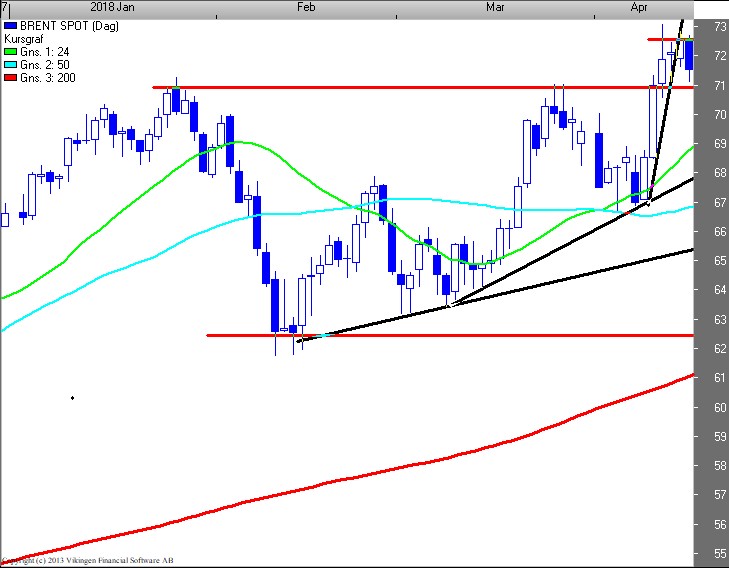
Task: Select the Mar month header
Action: [495, 8]
